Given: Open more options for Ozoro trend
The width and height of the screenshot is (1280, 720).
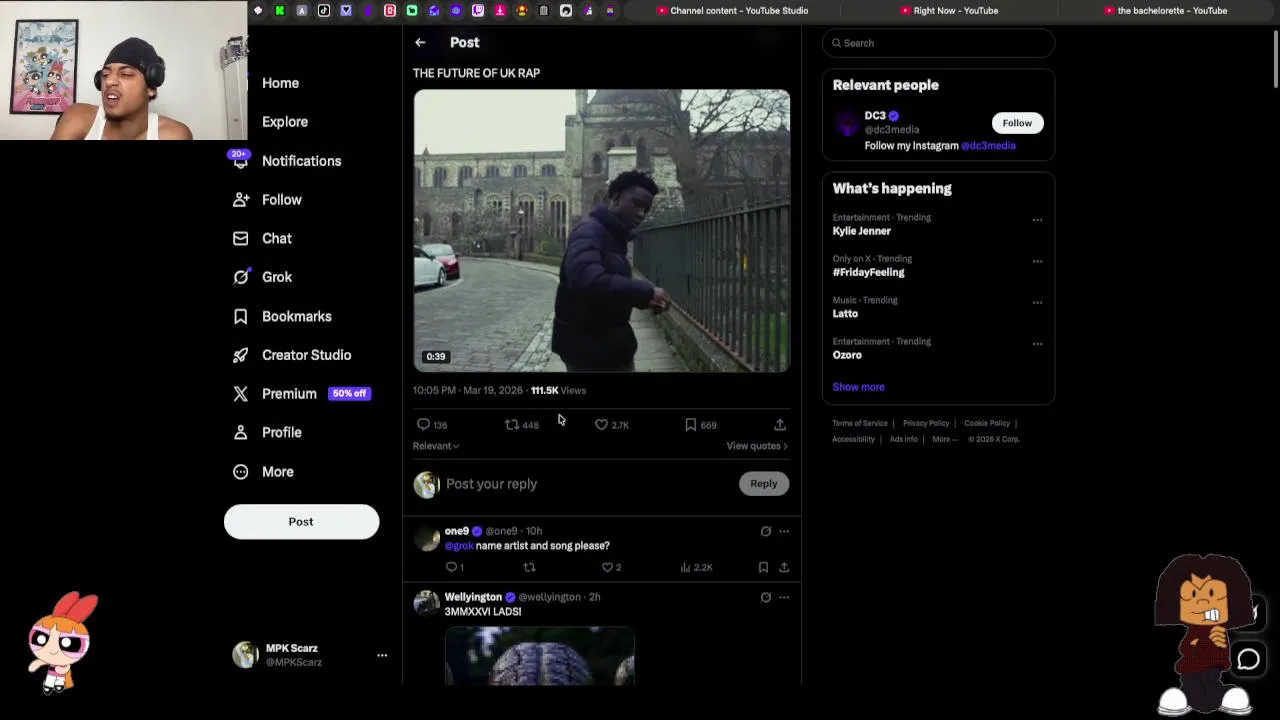Looking at the screenshot, I should (x=1037, y=344).
